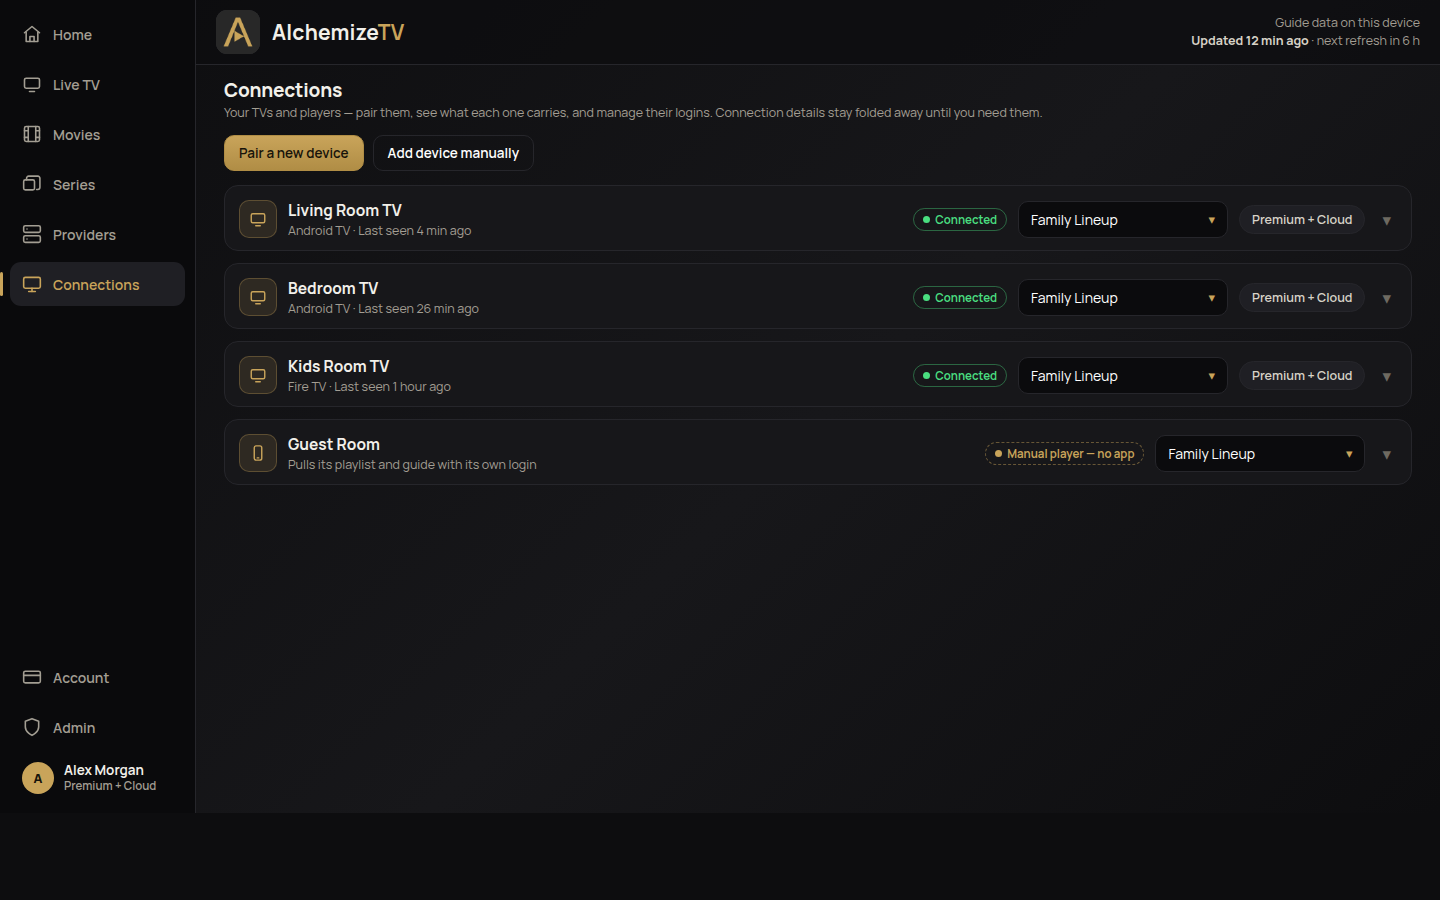This screenshot has height=900, width=1440.
Task: Click the Manual player — no app badge
Action: [x=1064, y=454]
